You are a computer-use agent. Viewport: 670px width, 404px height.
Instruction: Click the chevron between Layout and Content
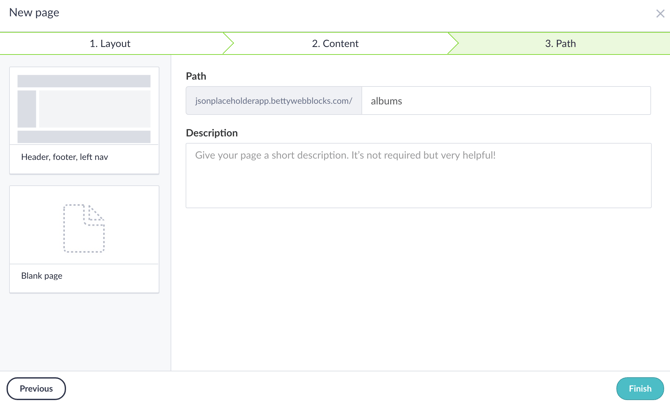(x=228, y=44)
